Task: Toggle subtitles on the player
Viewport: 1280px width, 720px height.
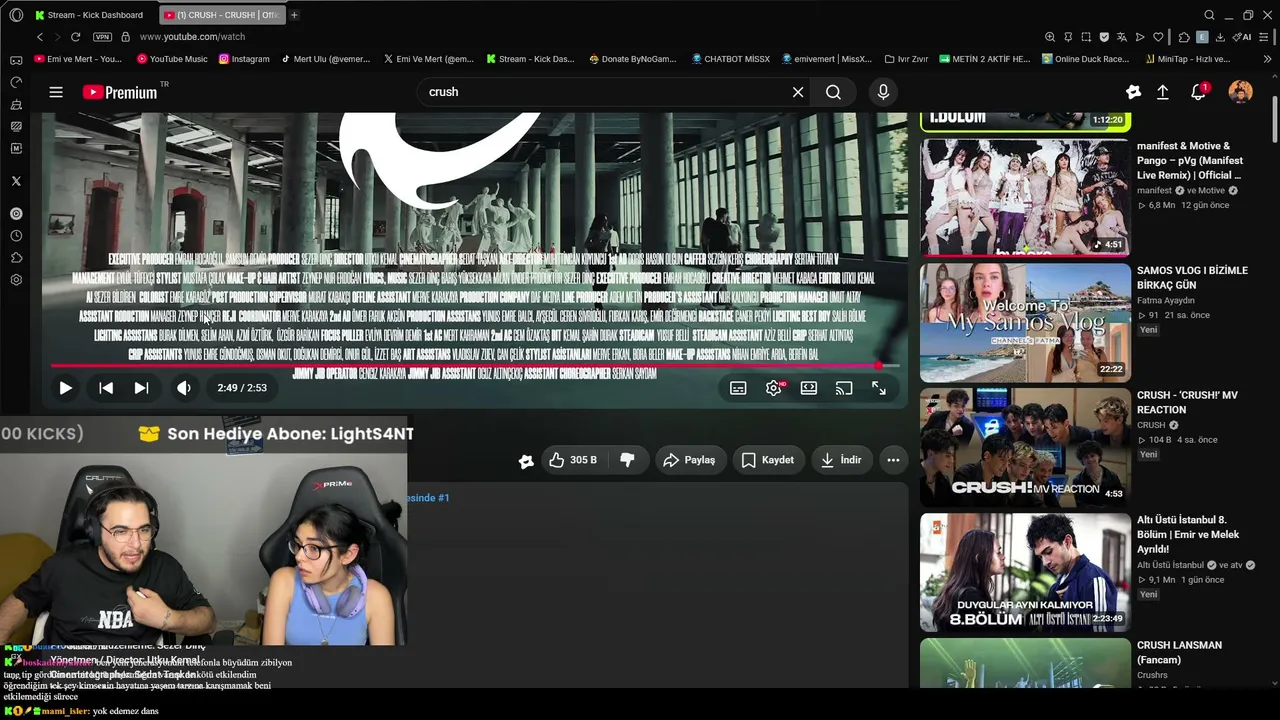Action: [738, 388]
